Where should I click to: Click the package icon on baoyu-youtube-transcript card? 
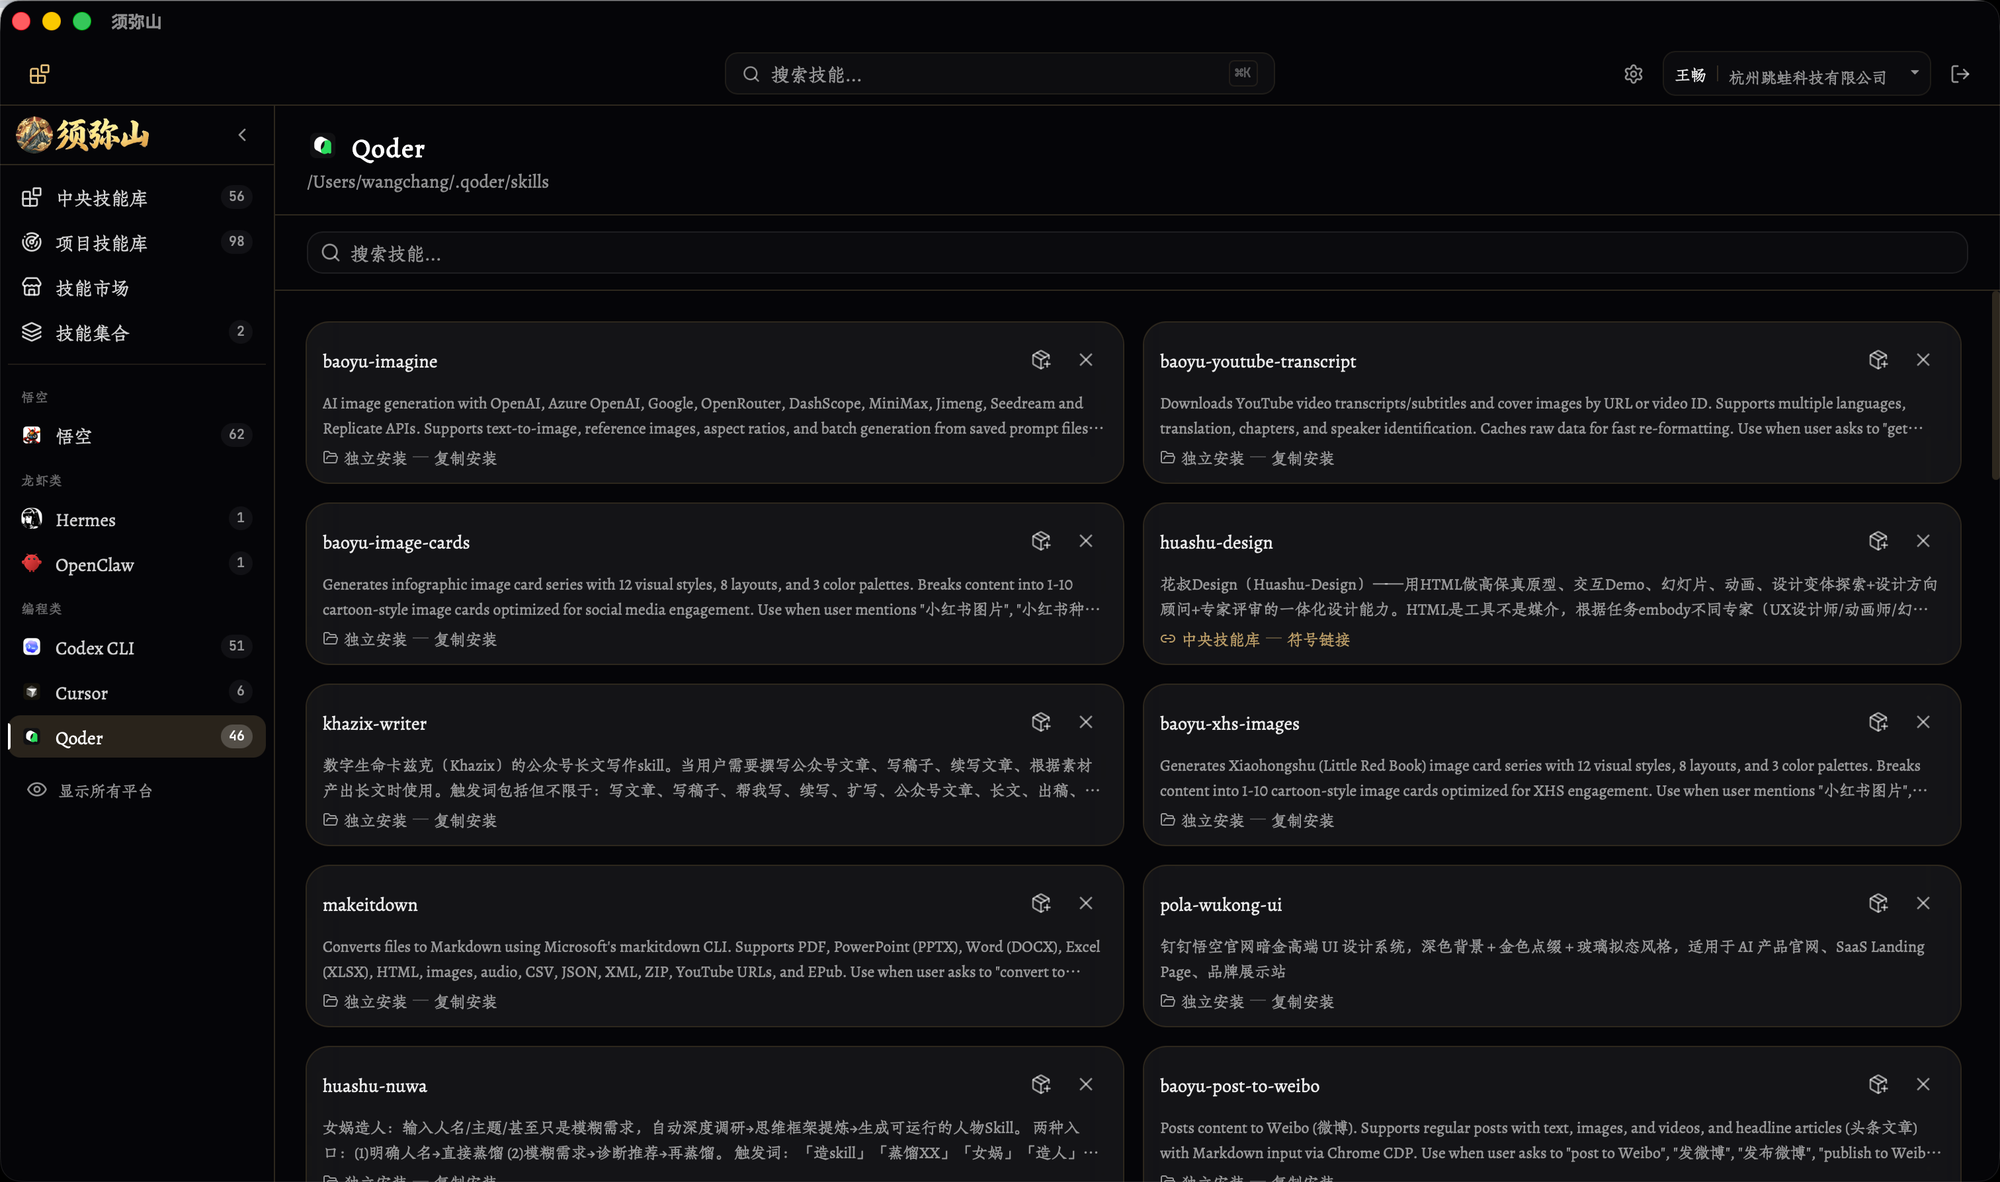coord(1878,360)
